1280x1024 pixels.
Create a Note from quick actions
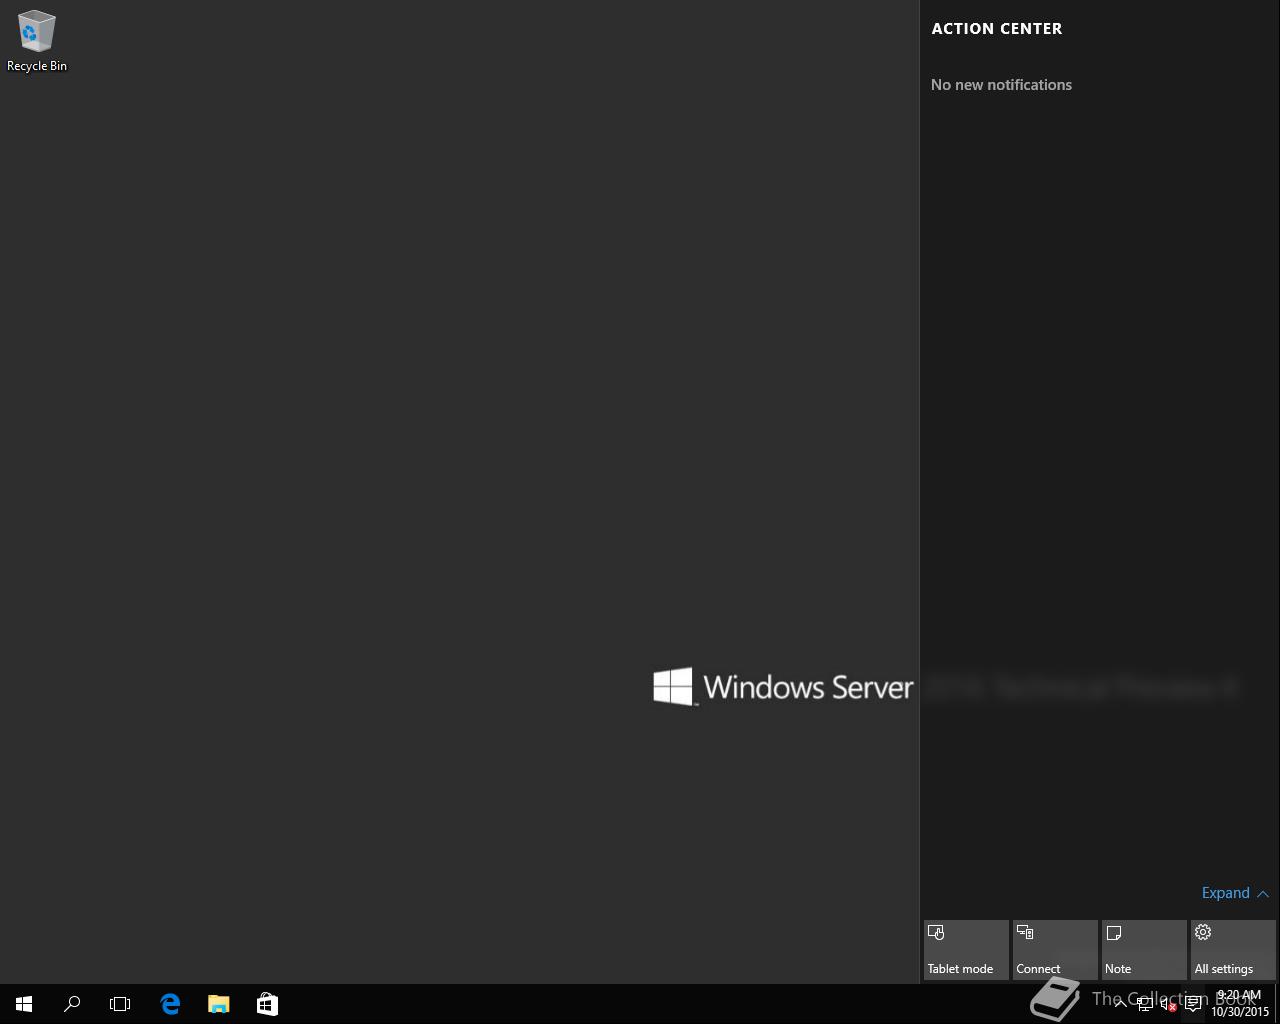point(1144,950)
